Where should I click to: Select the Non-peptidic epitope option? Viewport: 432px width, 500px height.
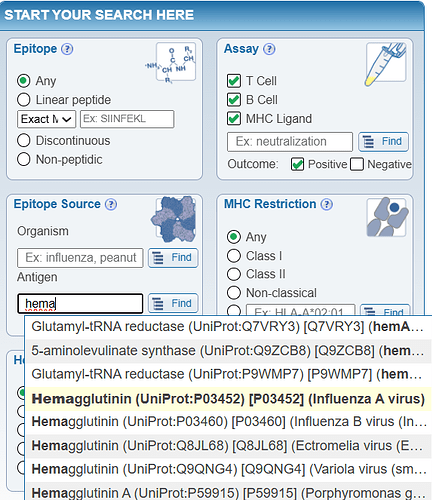[x=24, y=159]
